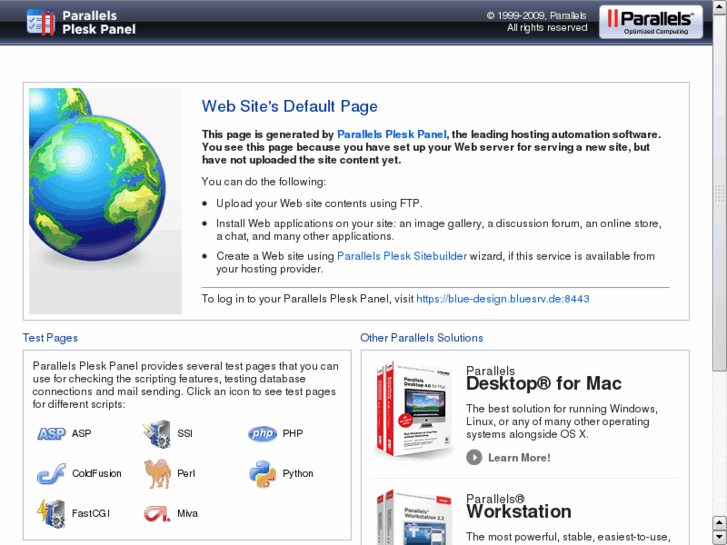Click the Other Parallels Solutions heading

click(421, 338)
